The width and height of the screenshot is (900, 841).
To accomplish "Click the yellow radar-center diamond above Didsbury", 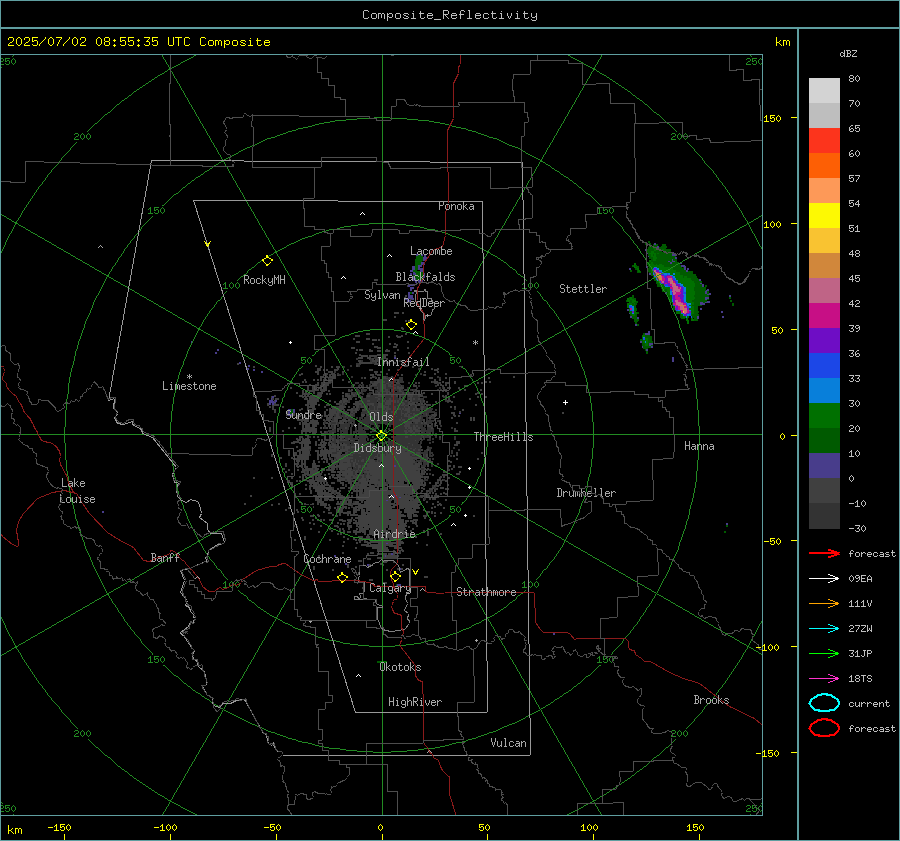I will pos(381,436).
